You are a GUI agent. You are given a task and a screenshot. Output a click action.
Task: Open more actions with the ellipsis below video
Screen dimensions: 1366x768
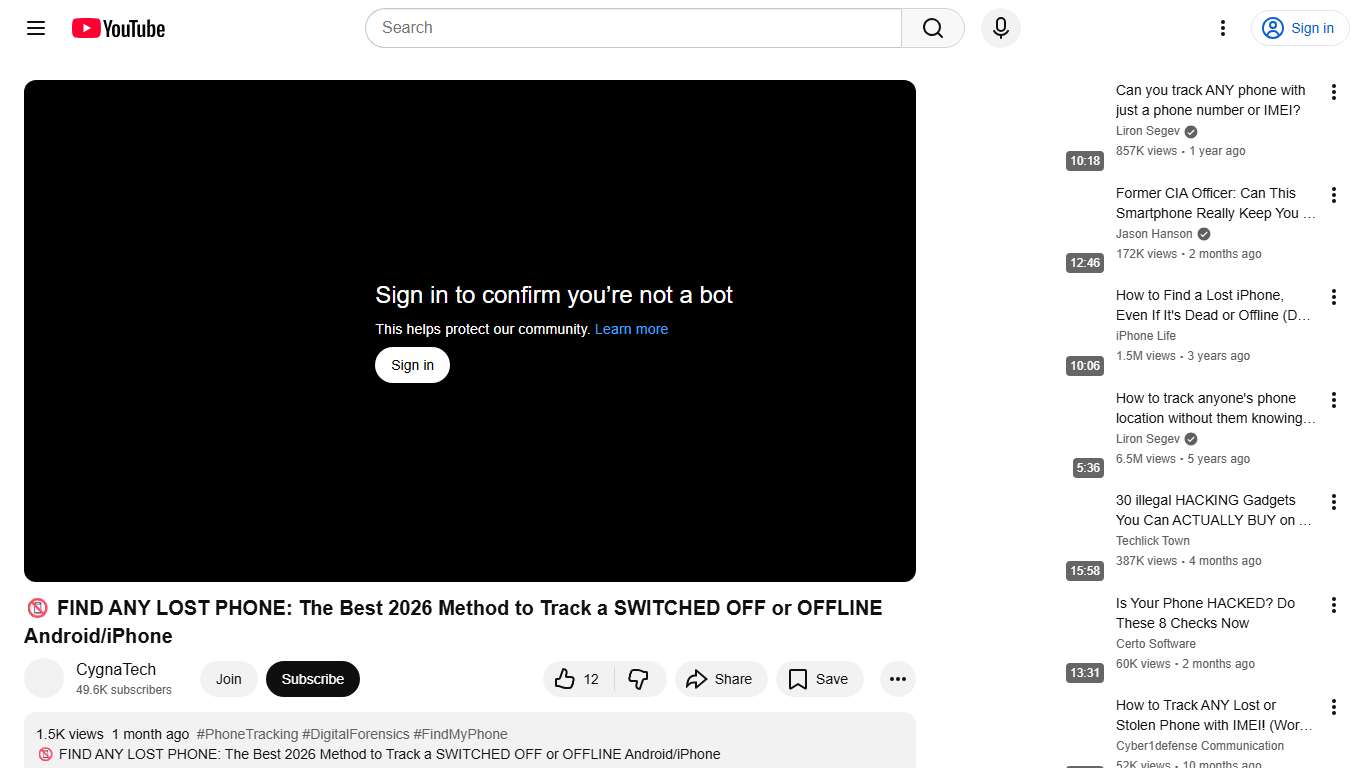[x=897, y=679]
